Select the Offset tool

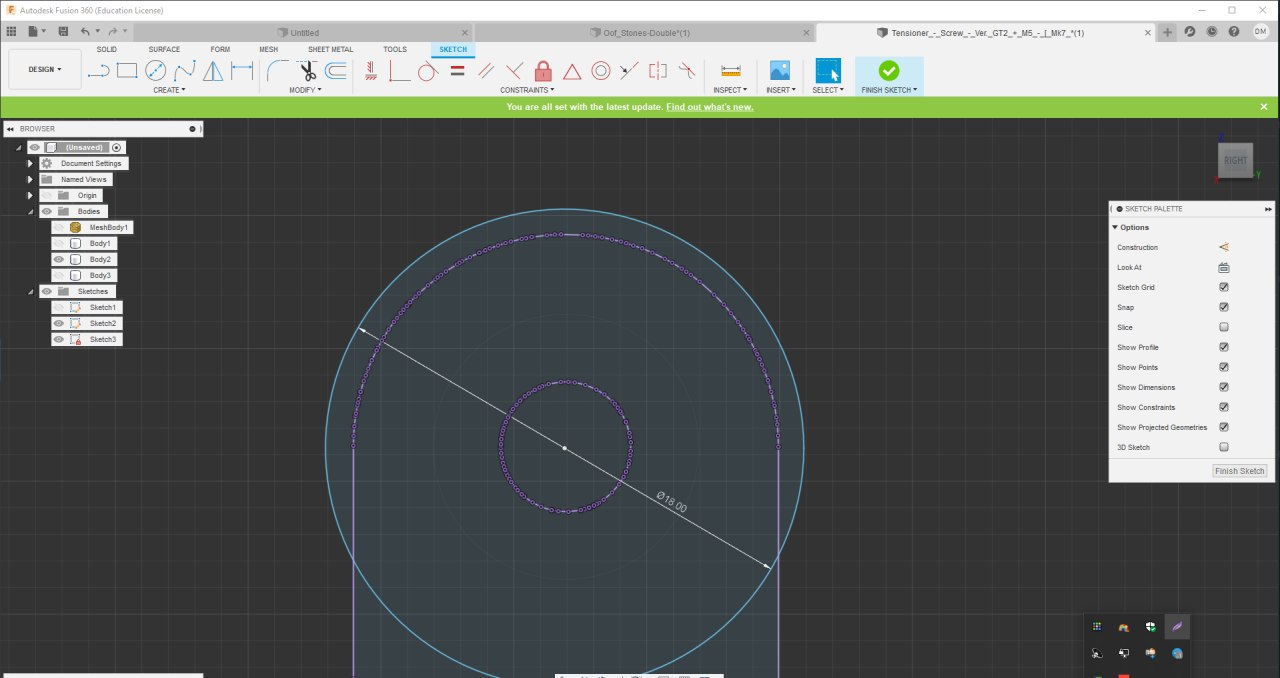click(336, 71)
